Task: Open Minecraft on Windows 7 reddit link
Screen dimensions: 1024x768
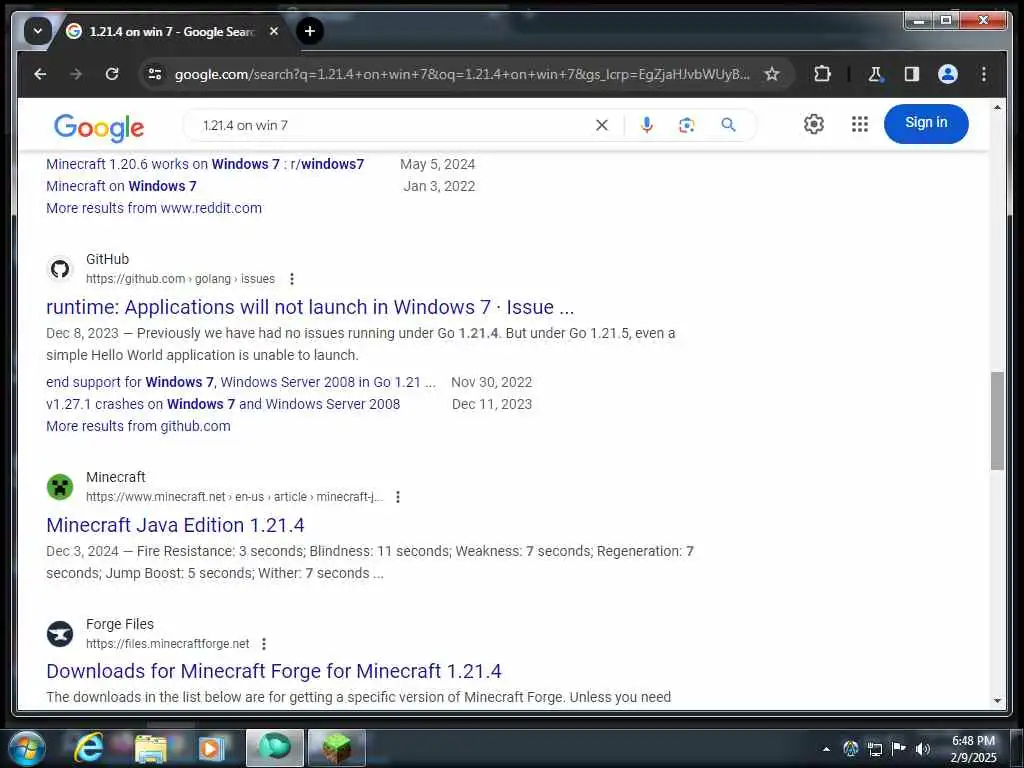Action: (121, 186)
